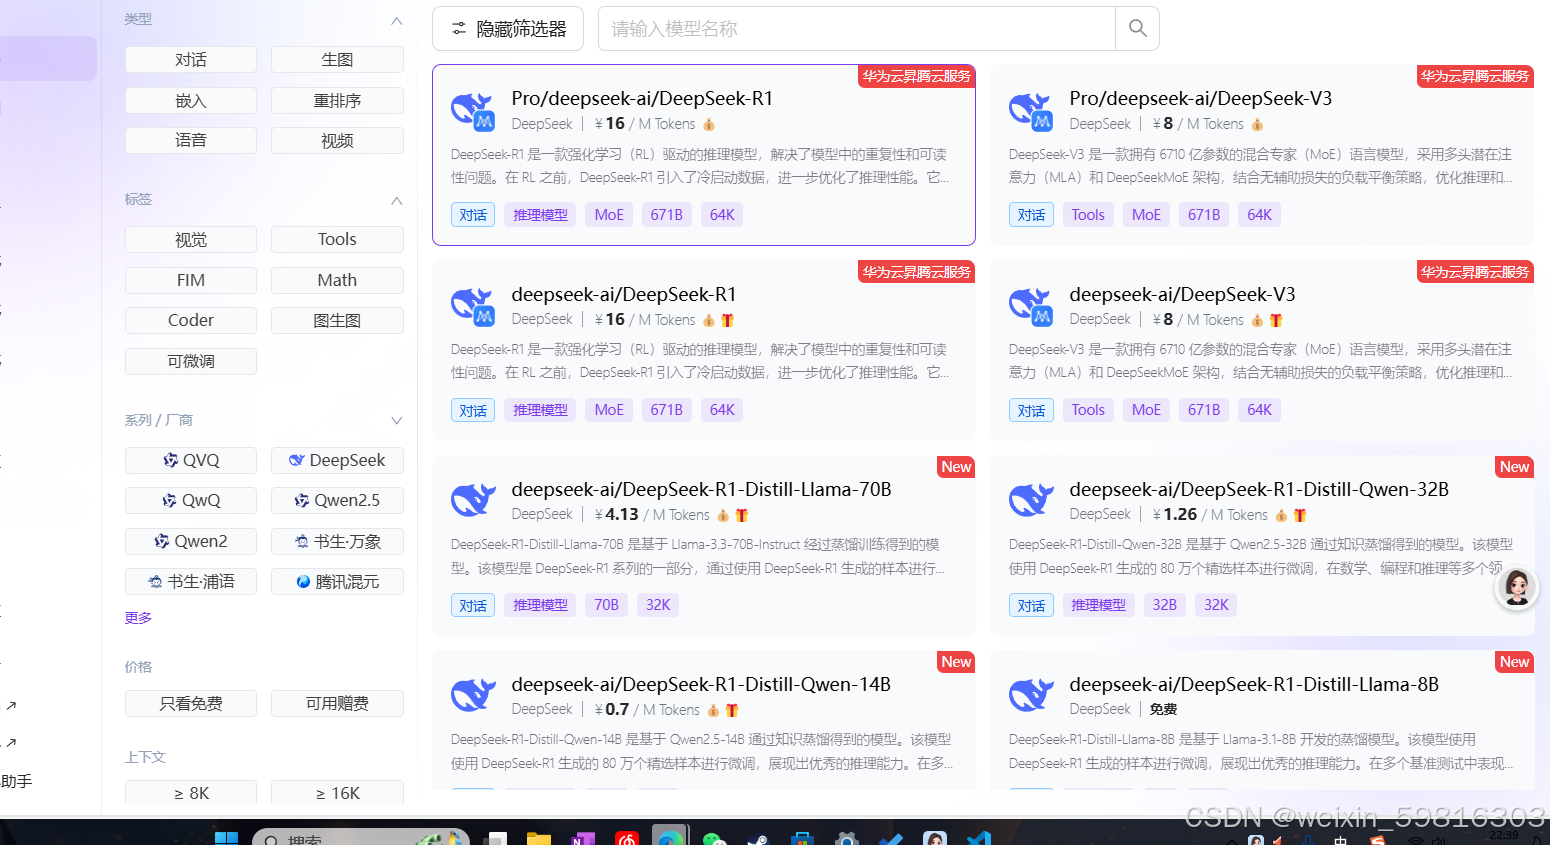1550x845 pixels.
Task: Click the deepseek-ai/DeepSeek-R1 card logo
Action: 473,306
